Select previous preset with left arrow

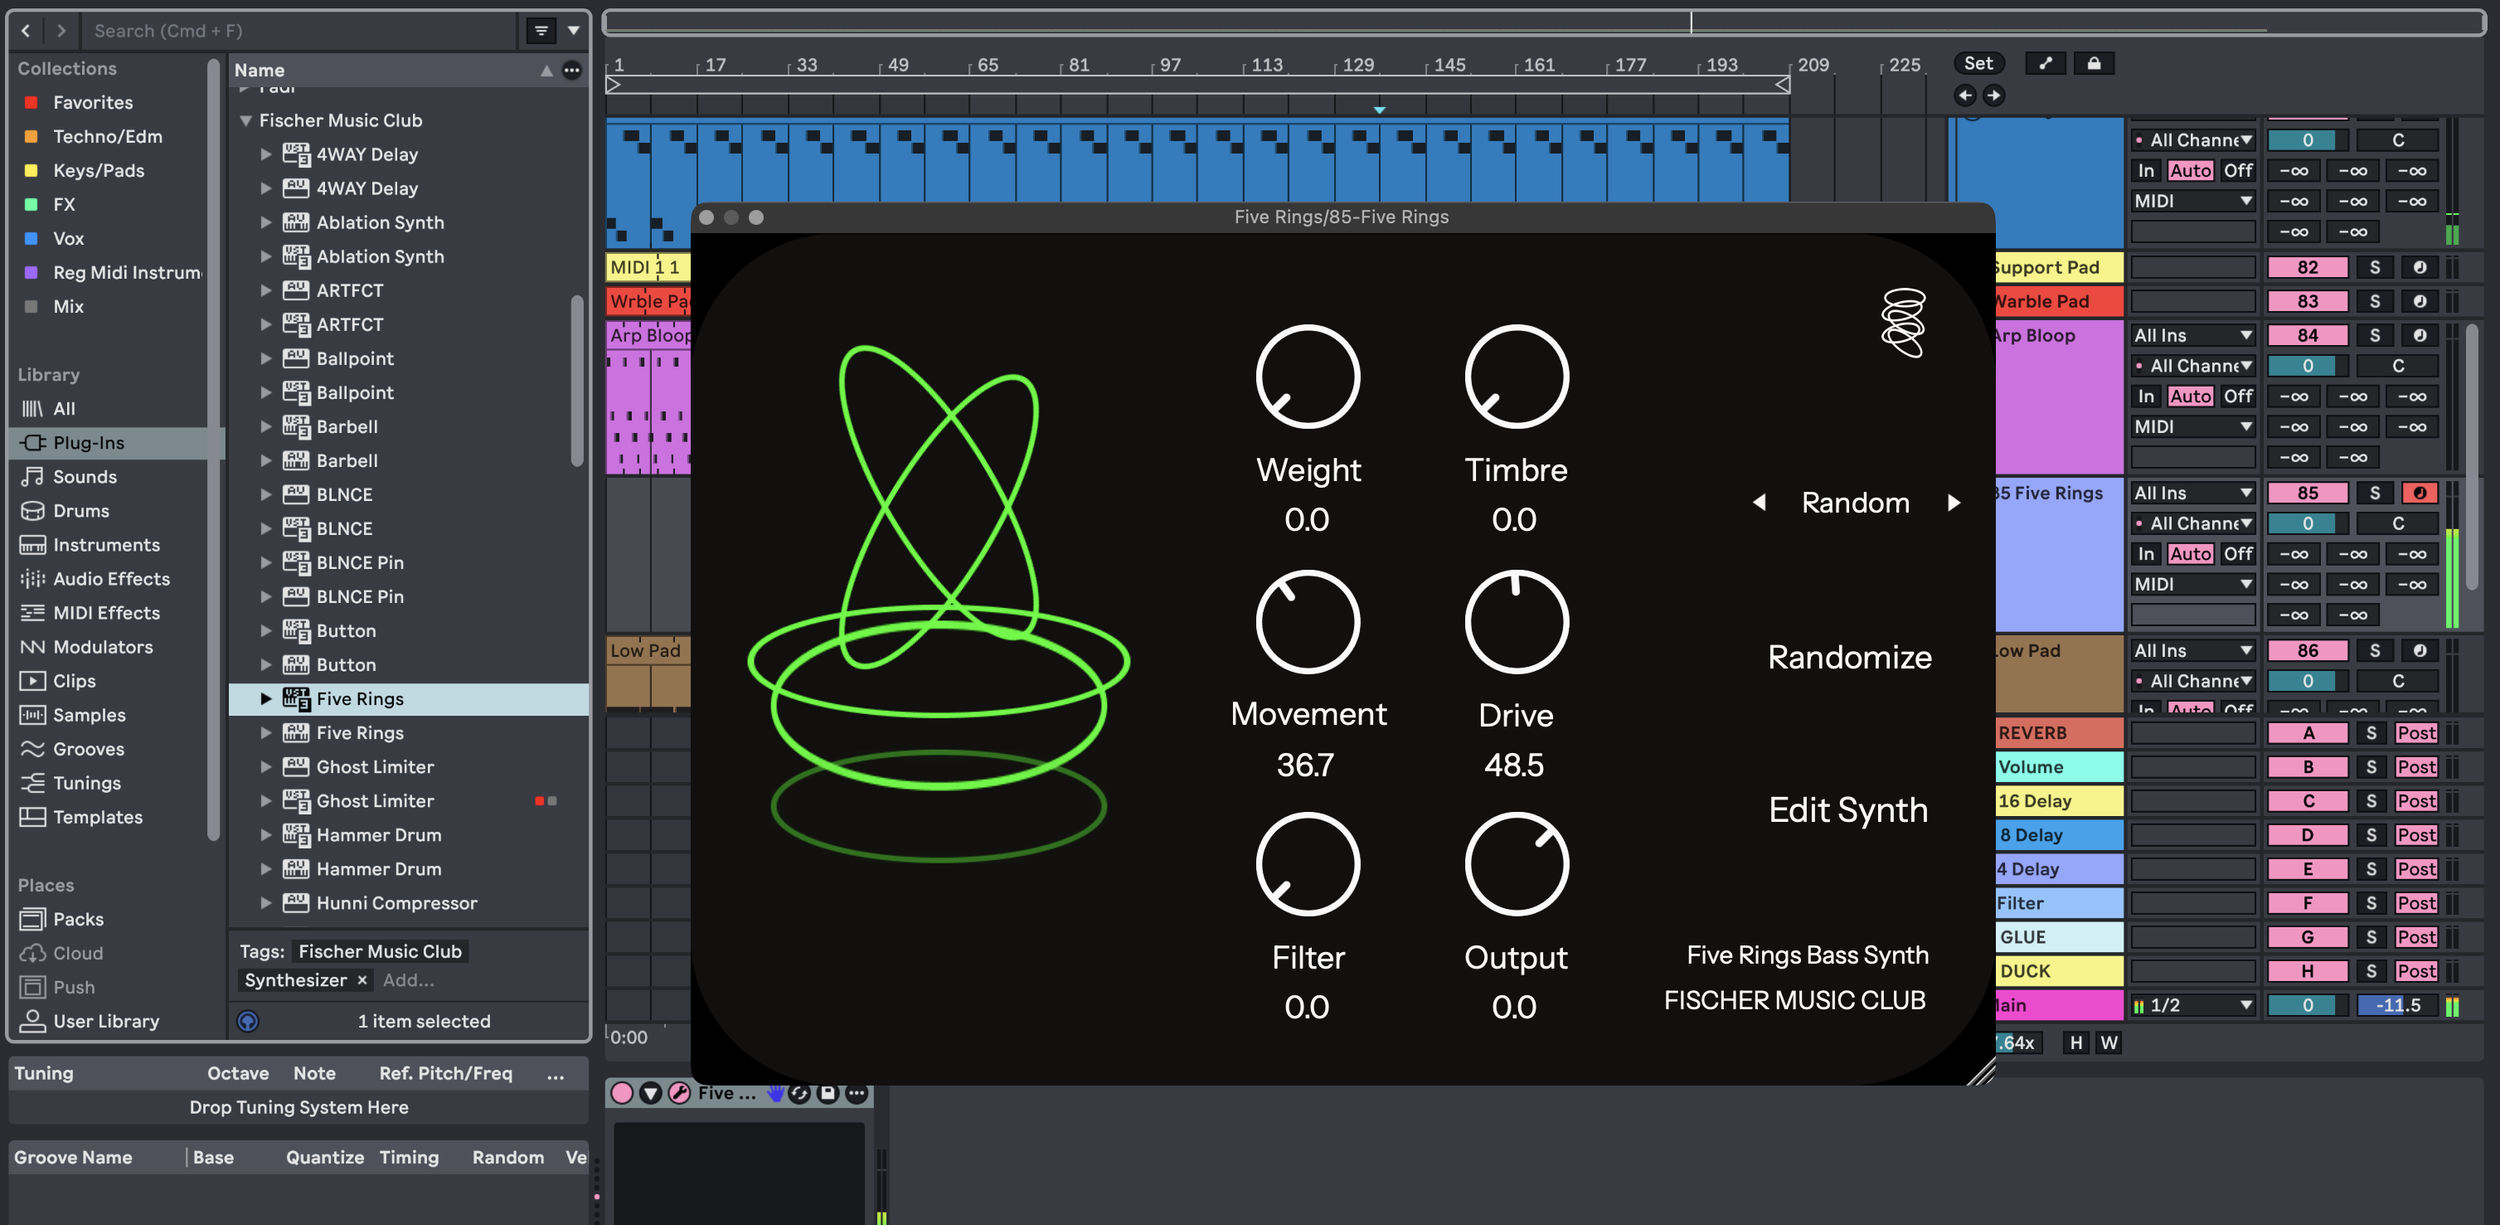tap(1759, 503)
